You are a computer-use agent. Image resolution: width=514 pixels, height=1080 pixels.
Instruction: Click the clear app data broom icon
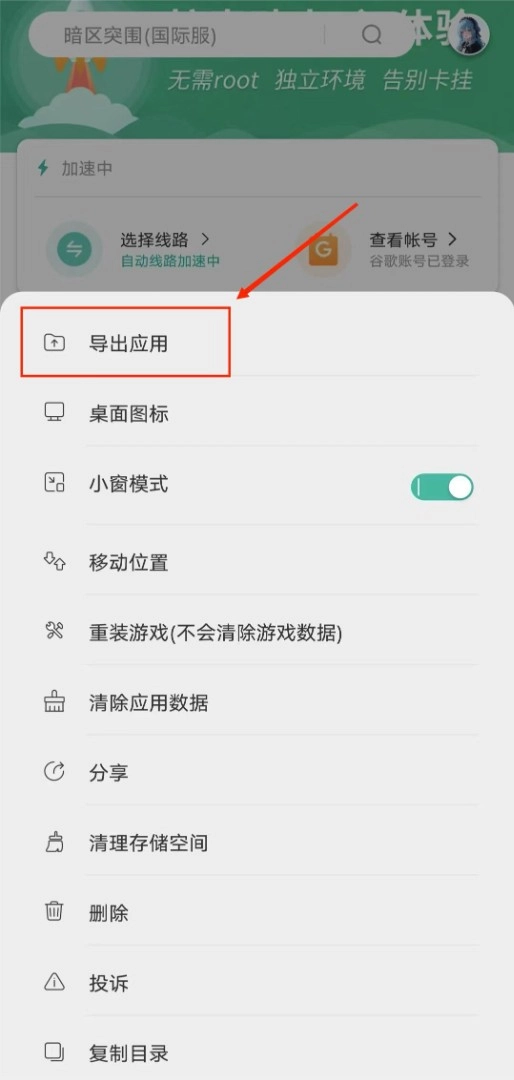(54, 702)
